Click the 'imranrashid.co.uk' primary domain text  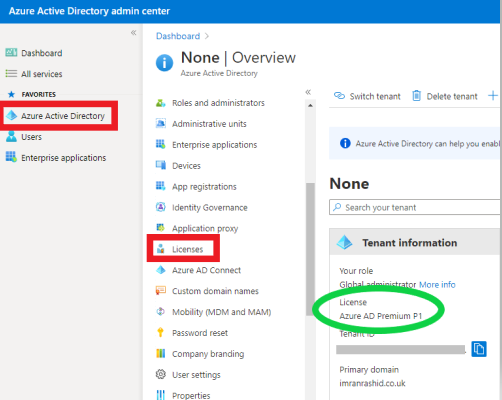pyautogui.click(x=372, y=383)
